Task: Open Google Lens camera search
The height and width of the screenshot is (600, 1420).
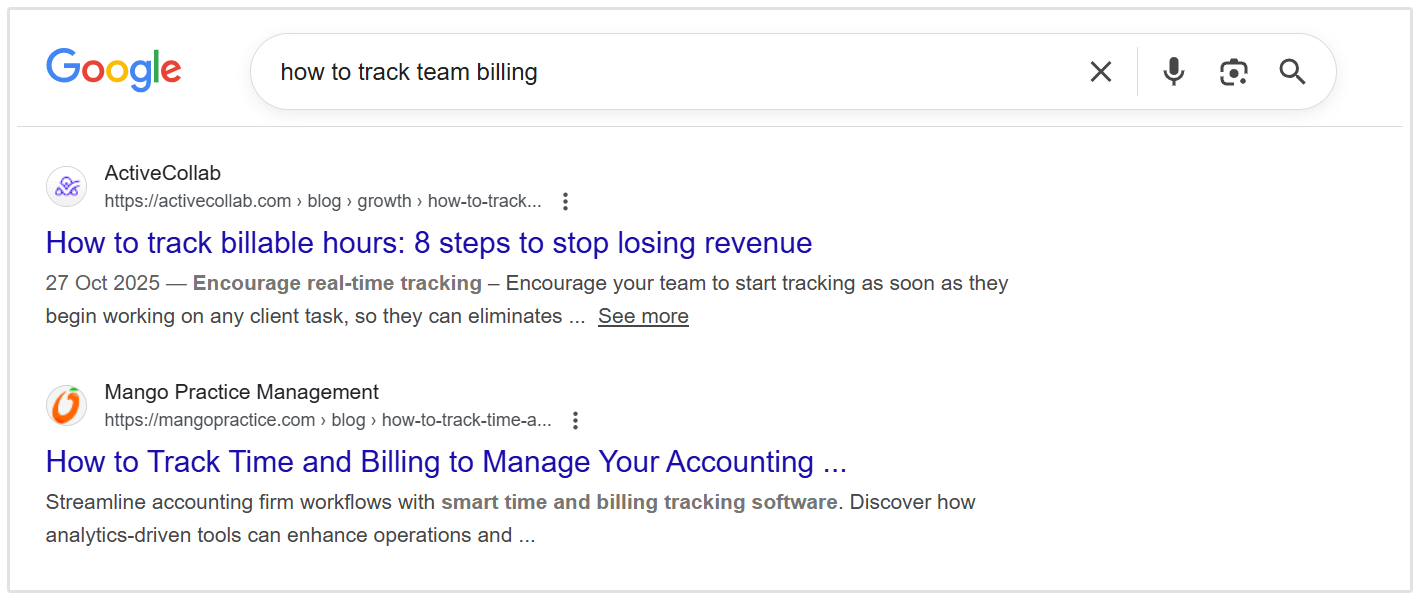Action: [x=1233, y=71]
